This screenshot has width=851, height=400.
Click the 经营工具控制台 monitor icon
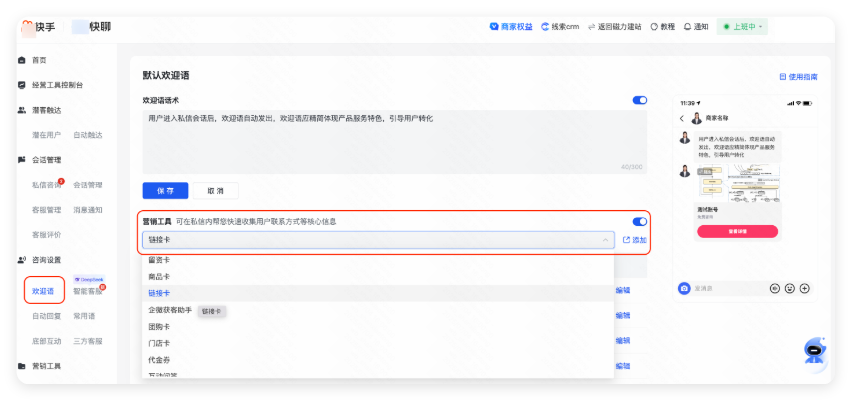coord(22,85)
